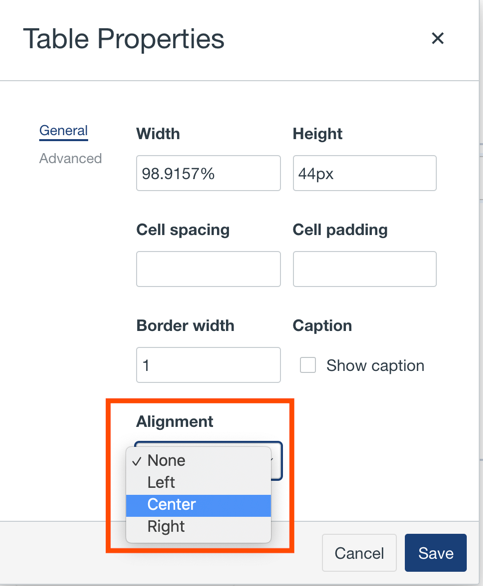Click the Caption heading label
This screenshot has height=586, width=483.
point(322,326)
